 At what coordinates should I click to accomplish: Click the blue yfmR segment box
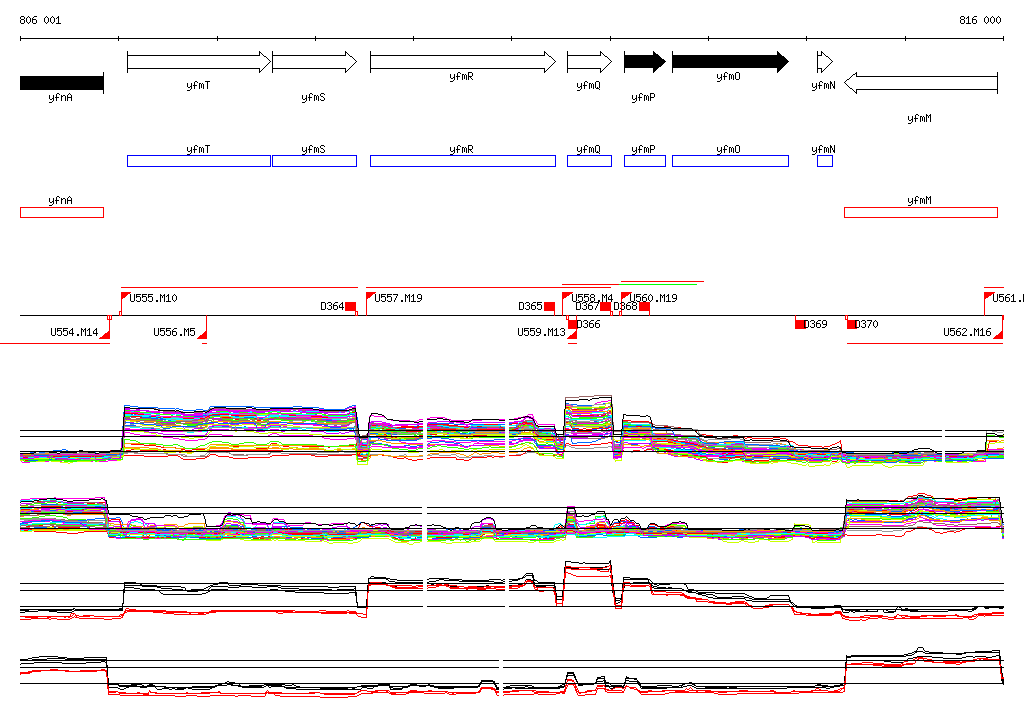[x=463, y=161]
